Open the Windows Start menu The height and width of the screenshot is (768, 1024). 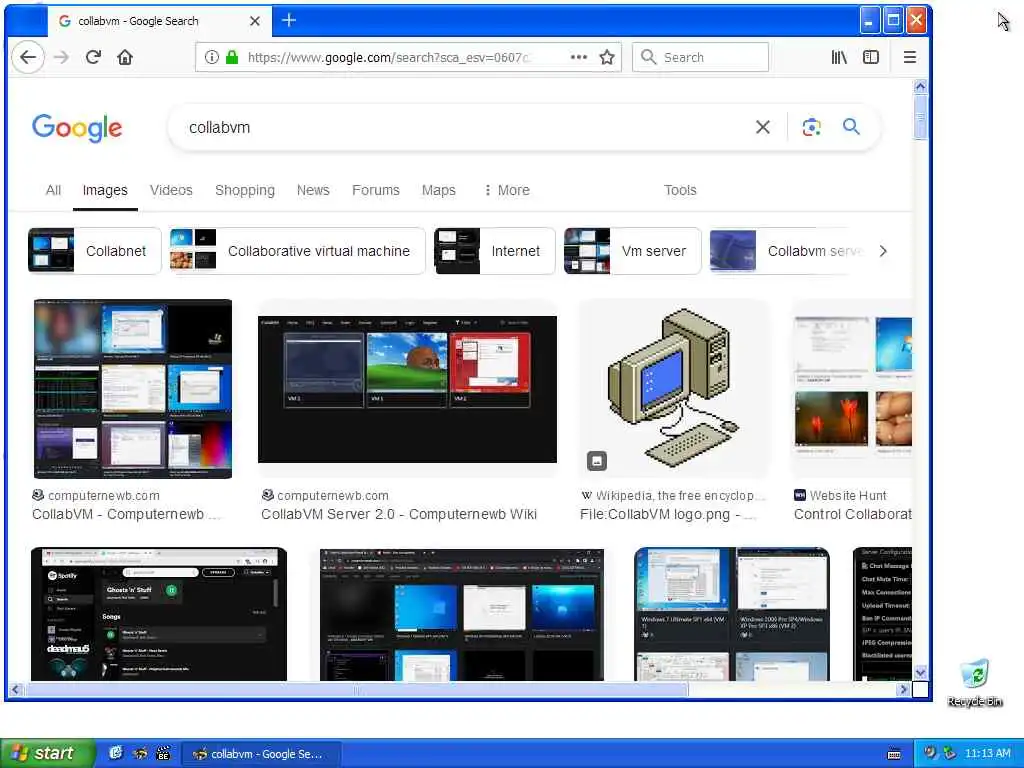pyautogui.click(x=47, y=753)
